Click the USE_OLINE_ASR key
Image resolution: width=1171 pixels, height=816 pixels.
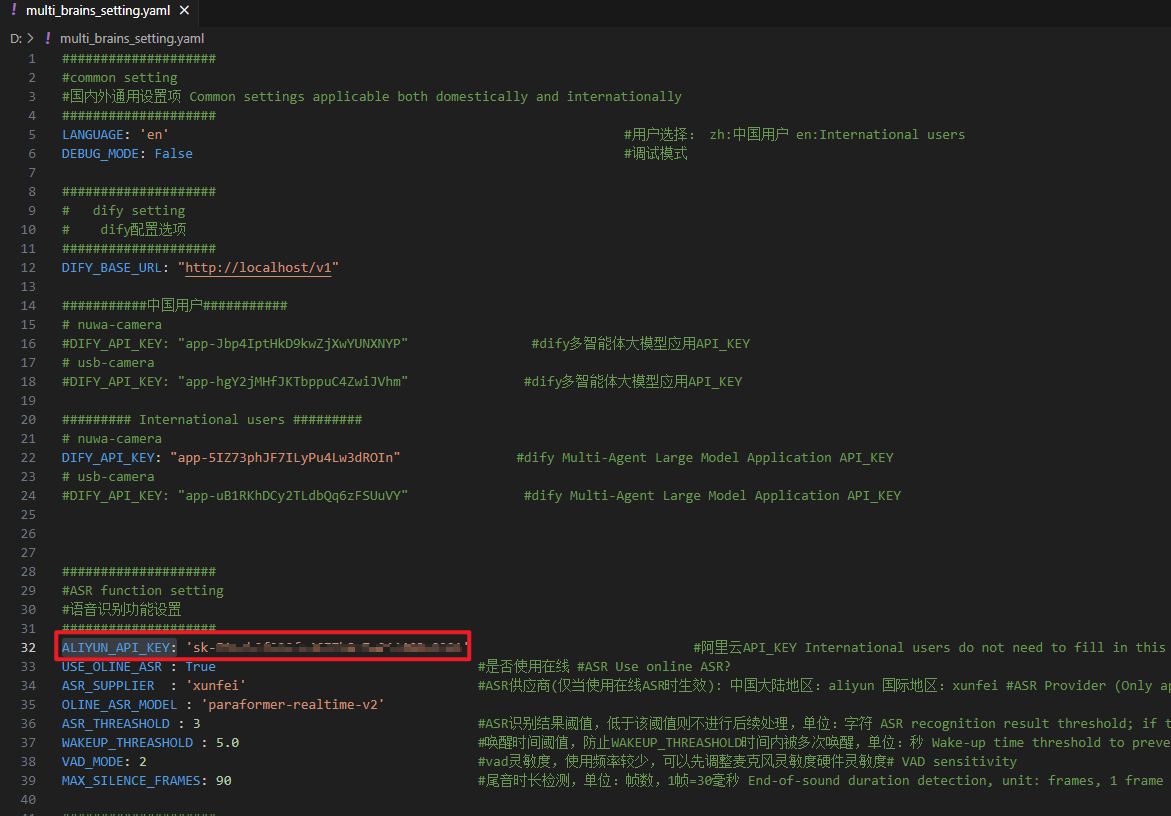coord(112,667)
